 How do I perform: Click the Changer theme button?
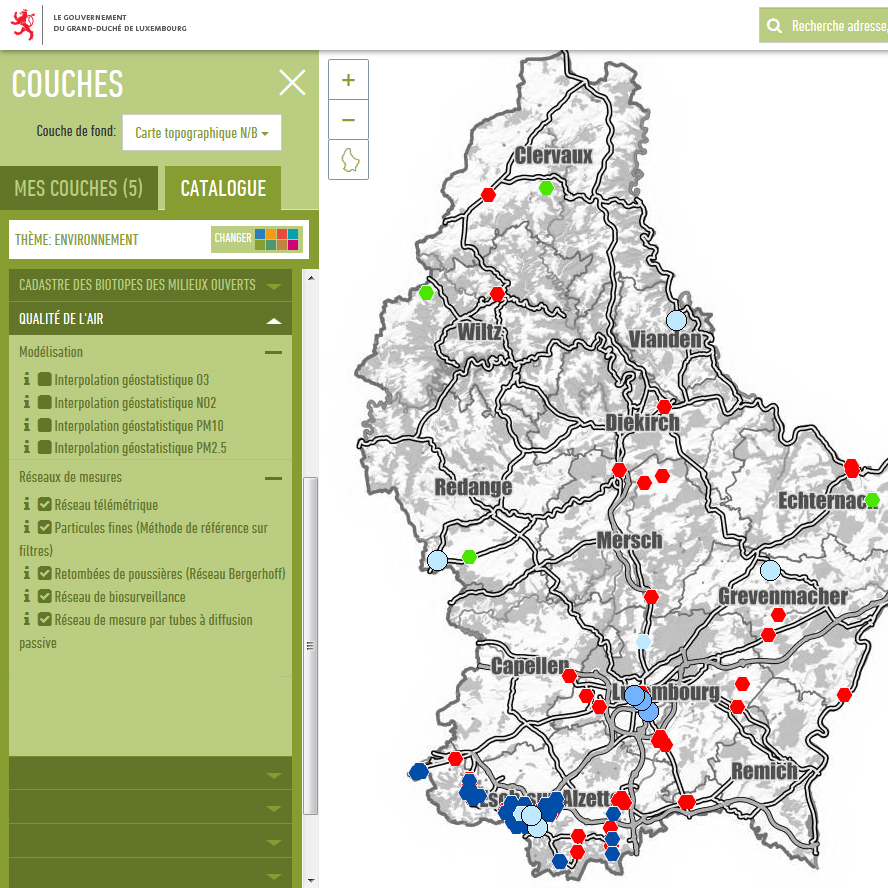pyautogui.click(x=256, y=239)
